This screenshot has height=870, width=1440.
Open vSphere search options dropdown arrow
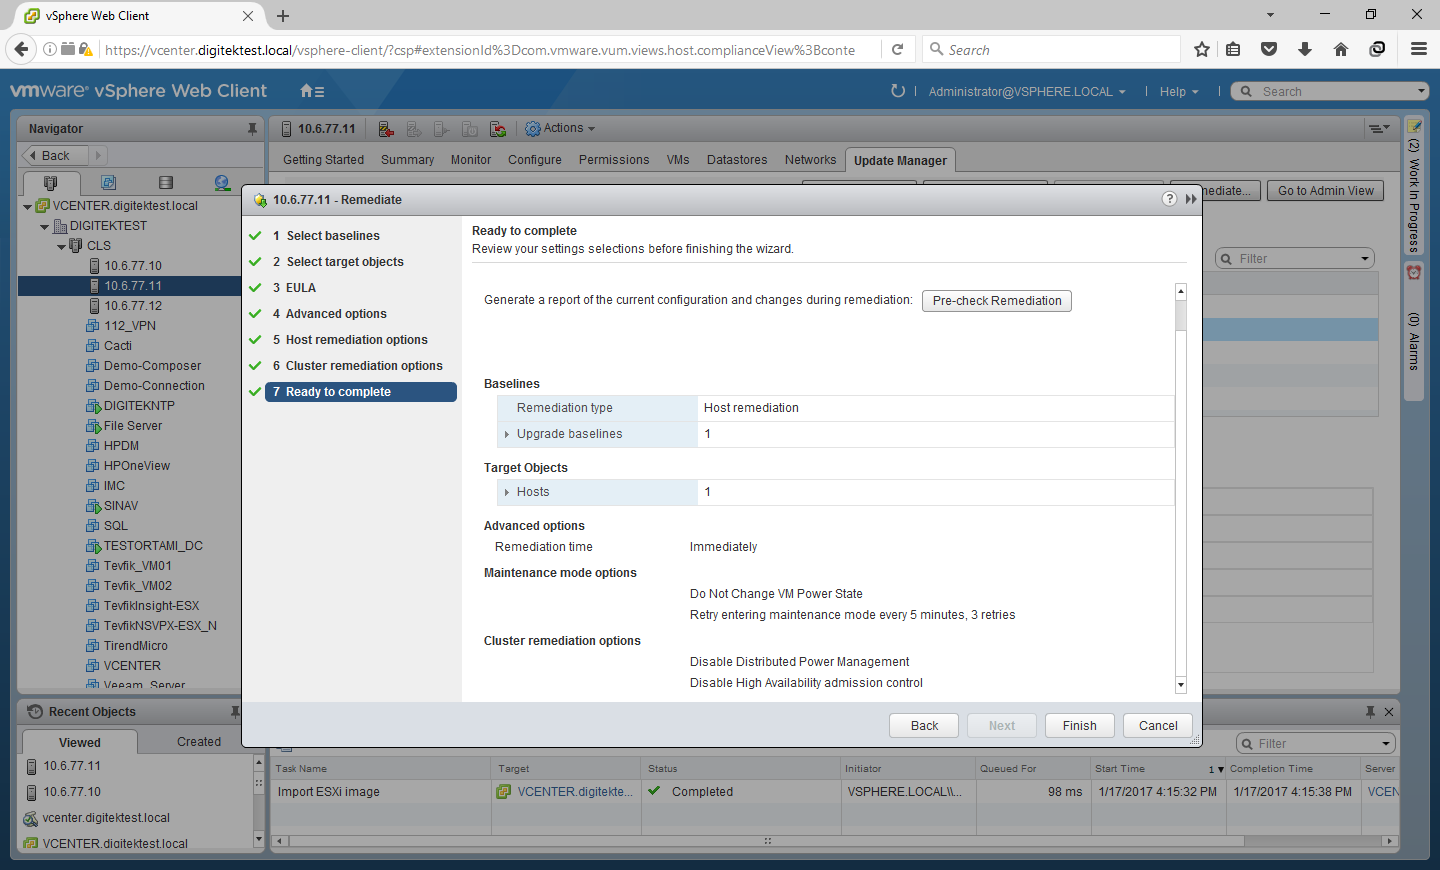pyautogui.click(x=1421, y=91)
